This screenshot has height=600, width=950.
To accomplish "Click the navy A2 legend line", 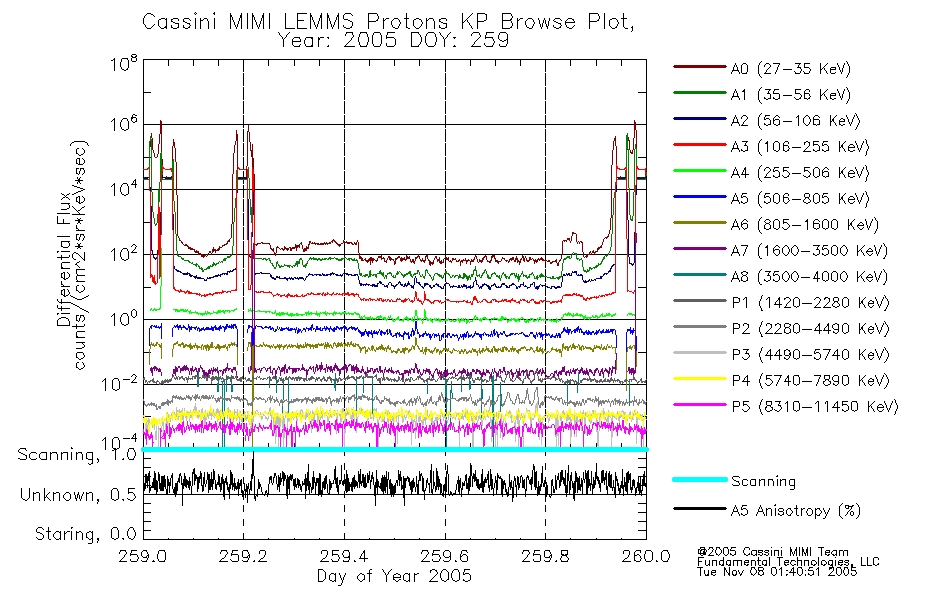I will click(699, 119).
